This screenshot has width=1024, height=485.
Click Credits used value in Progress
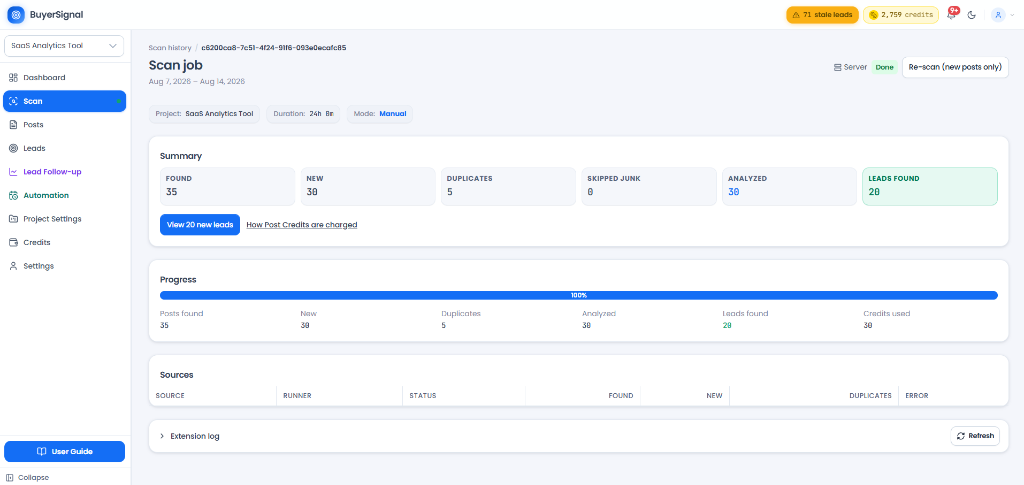coord(868,325)
